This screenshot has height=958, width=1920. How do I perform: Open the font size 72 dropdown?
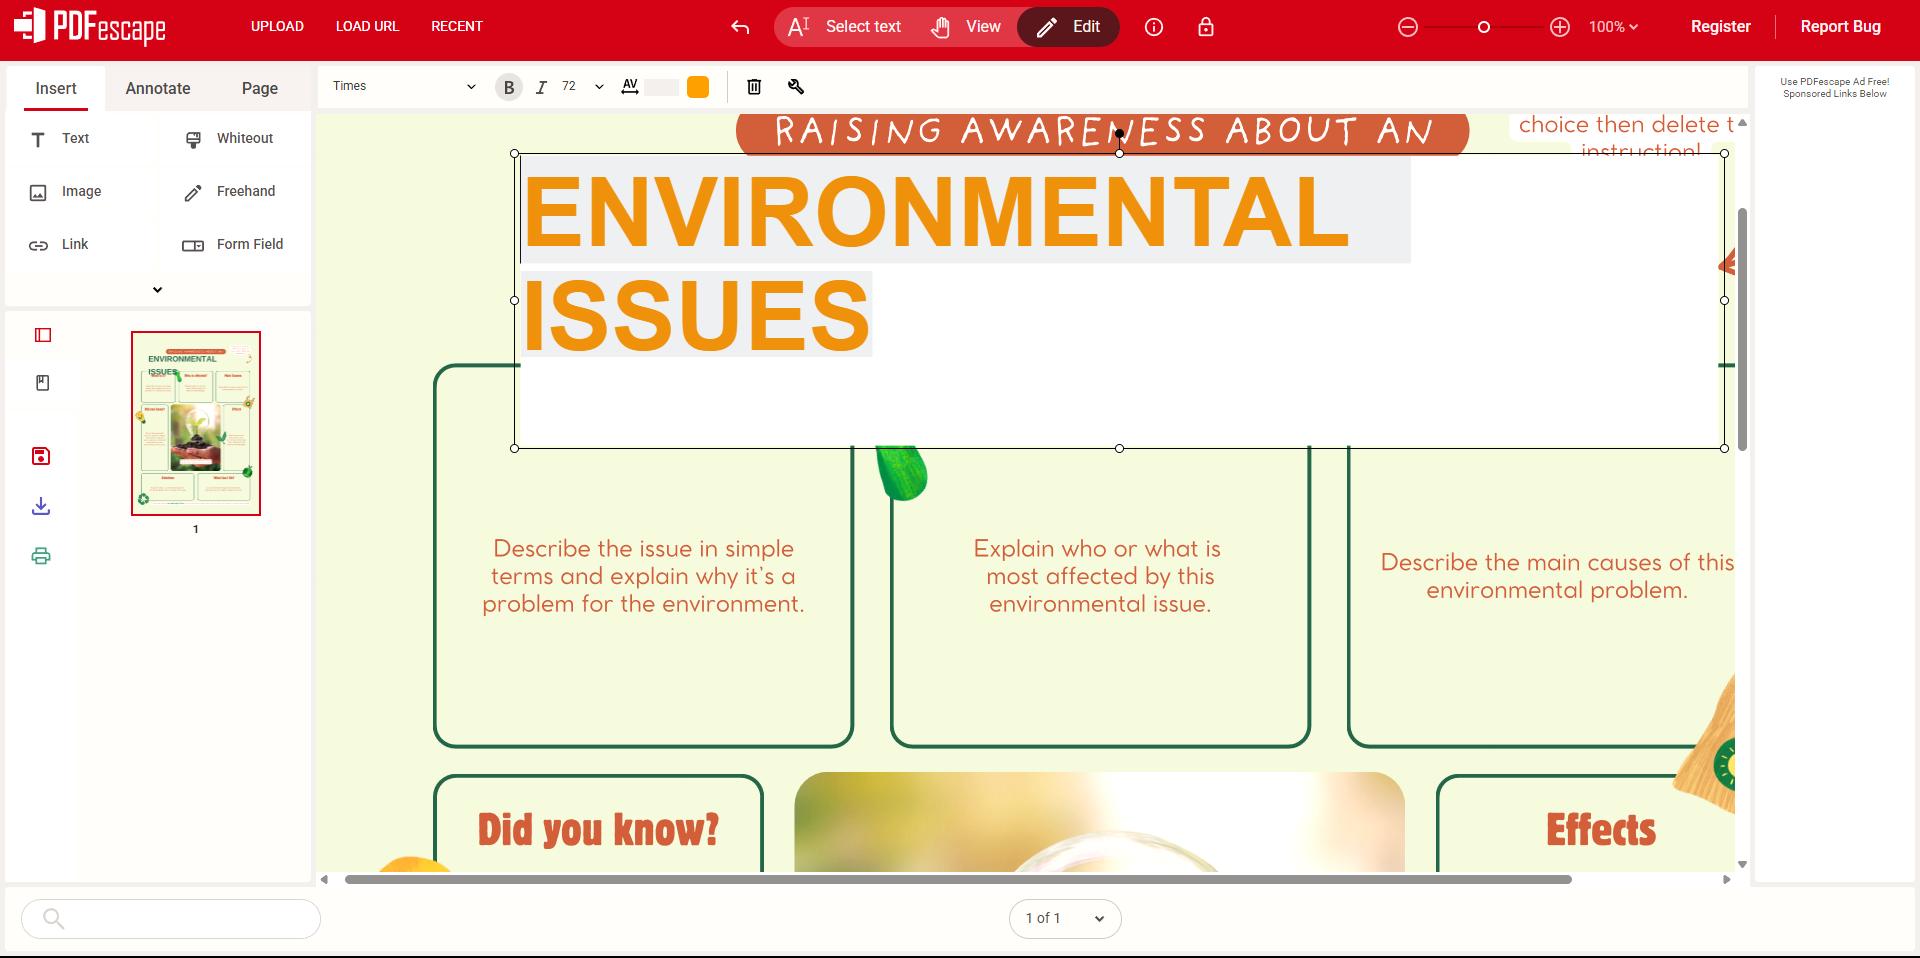(583, 87)
